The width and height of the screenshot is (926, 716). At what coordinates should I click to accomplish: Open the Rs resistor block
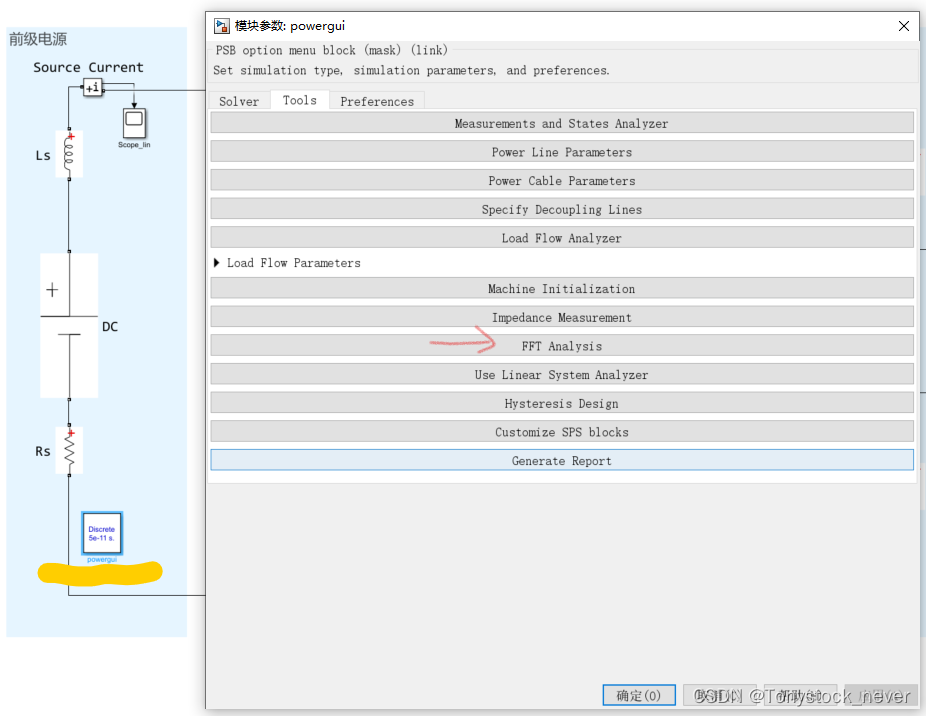point(69,450)
